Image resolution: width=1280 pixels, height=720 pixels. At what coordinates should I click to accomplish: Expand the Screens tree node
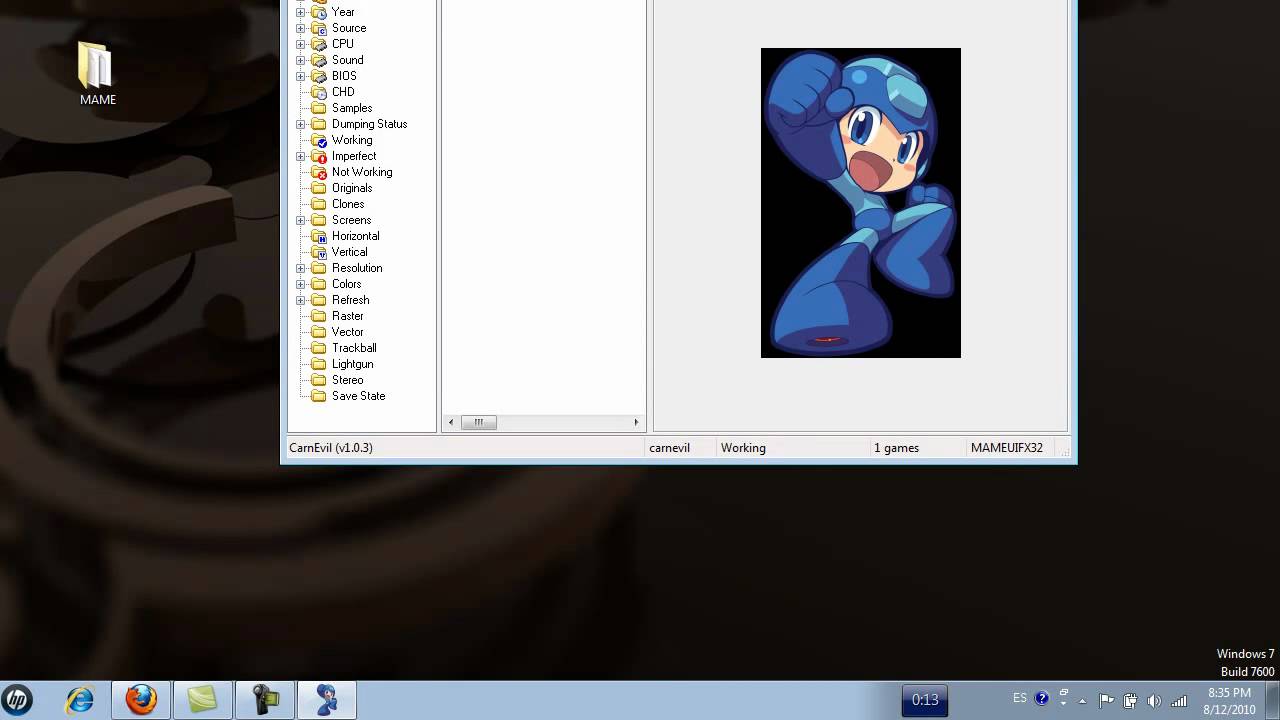pos(300,220)
